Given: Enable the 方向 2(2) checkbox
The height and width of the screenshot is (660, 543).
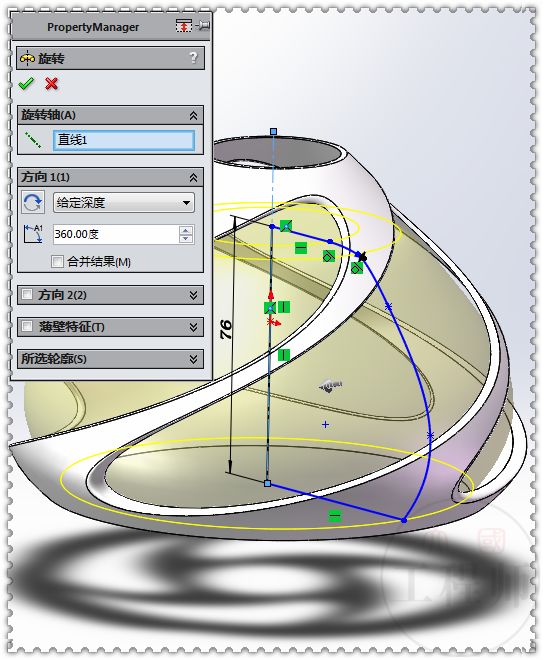Looking at the screenshot, I should click(x=27, y=294).
